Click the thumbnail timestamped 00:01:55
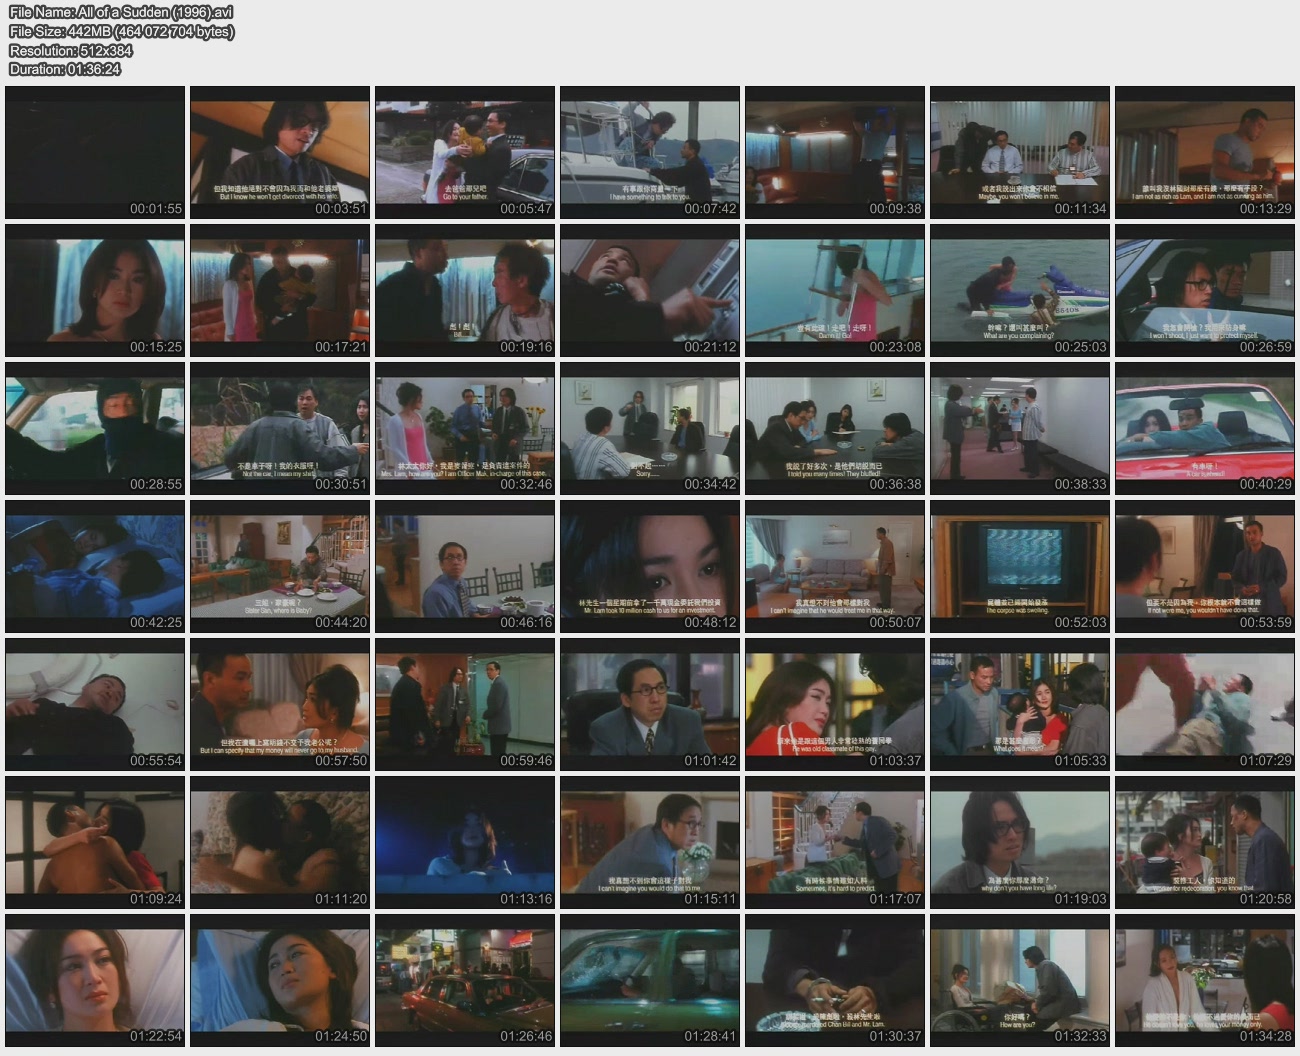Image resolution: width=1300 pixels, height=1056 pixels. click(95, 152)
